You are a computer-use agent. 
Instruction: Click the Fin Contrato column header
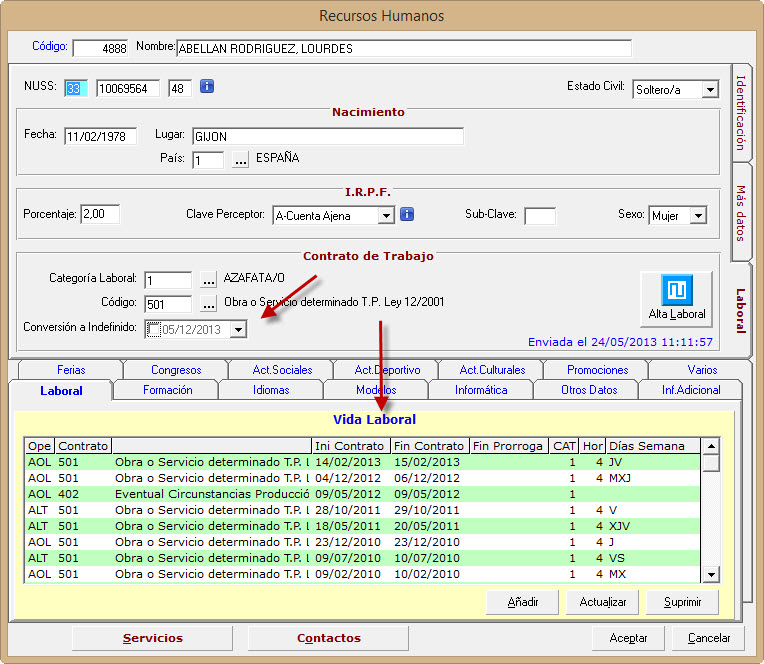(430, 446)
